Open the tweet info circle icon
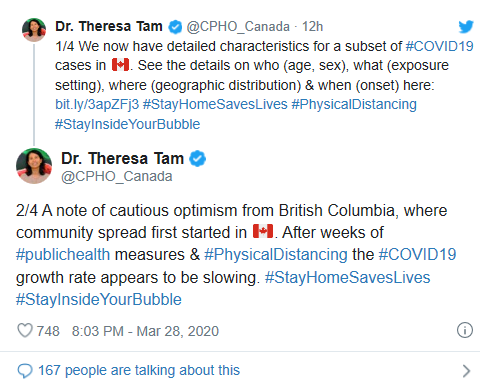 (465, 330)
